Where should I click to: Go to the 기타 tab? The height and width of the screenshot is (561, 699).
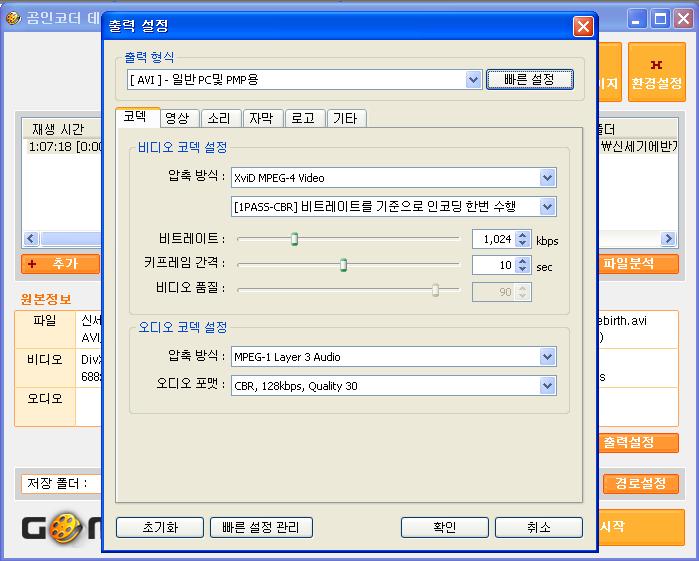(346, 118)
